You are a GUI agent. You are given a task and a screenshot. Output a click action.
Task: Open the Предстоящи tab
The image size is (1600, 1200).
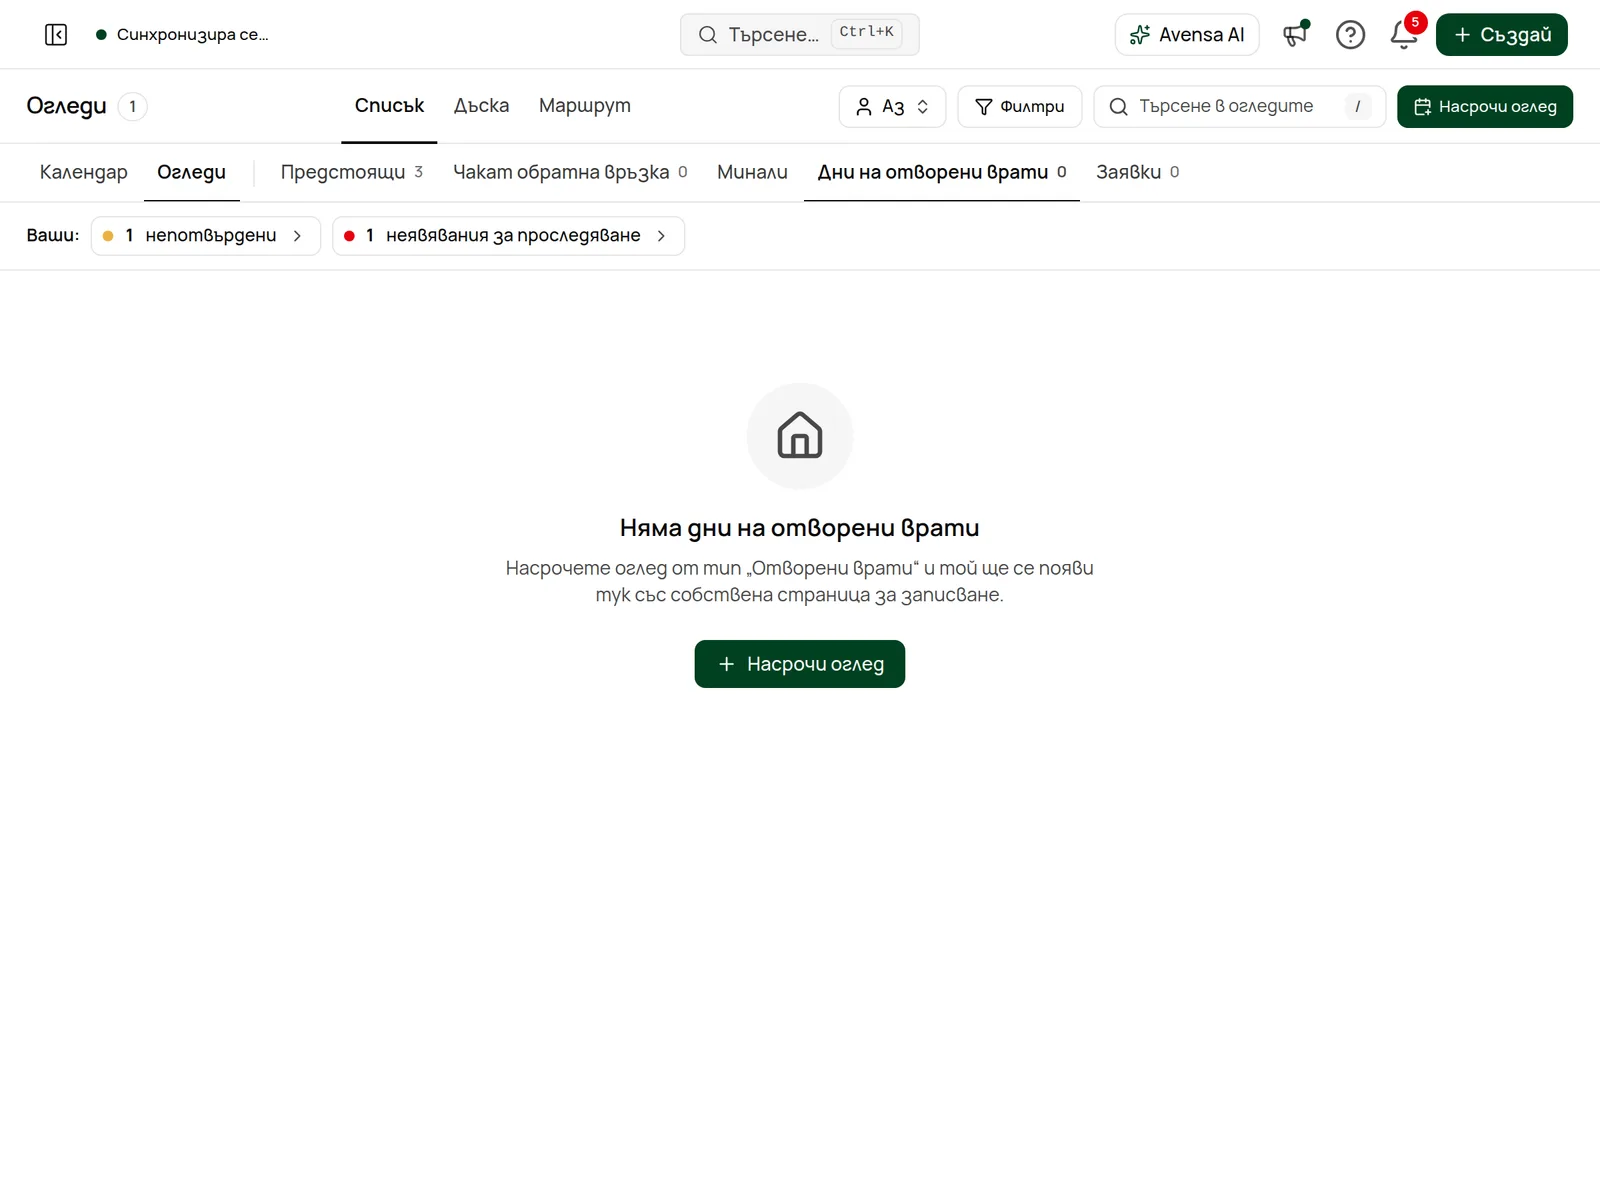(x=352, y=172)
